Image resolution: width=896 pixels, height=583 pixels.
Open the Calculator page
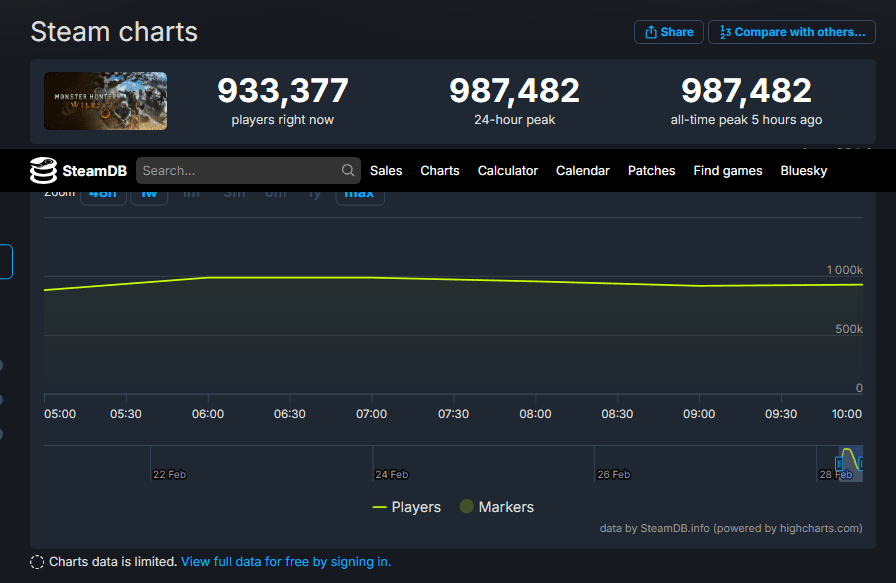507,170
